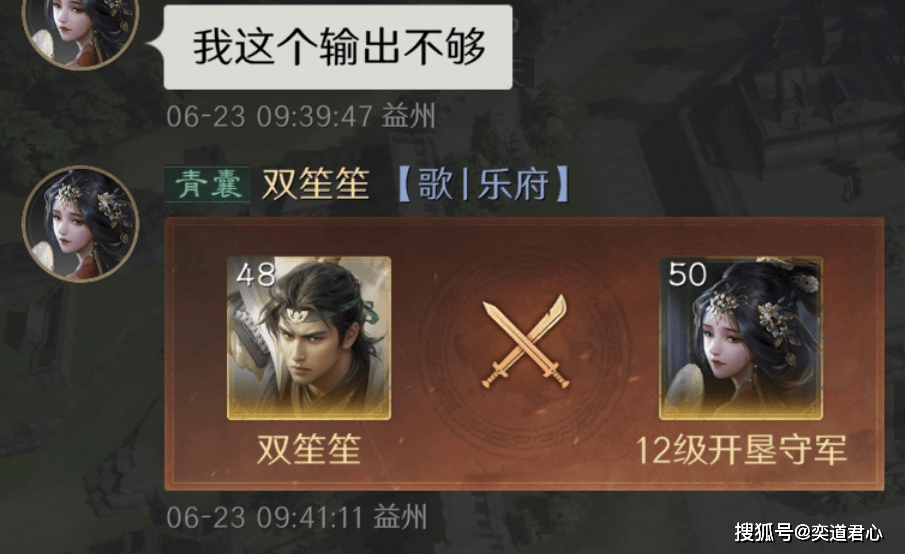
Task: Open the top sender's avatar portrait
Action: click(80, 30)
